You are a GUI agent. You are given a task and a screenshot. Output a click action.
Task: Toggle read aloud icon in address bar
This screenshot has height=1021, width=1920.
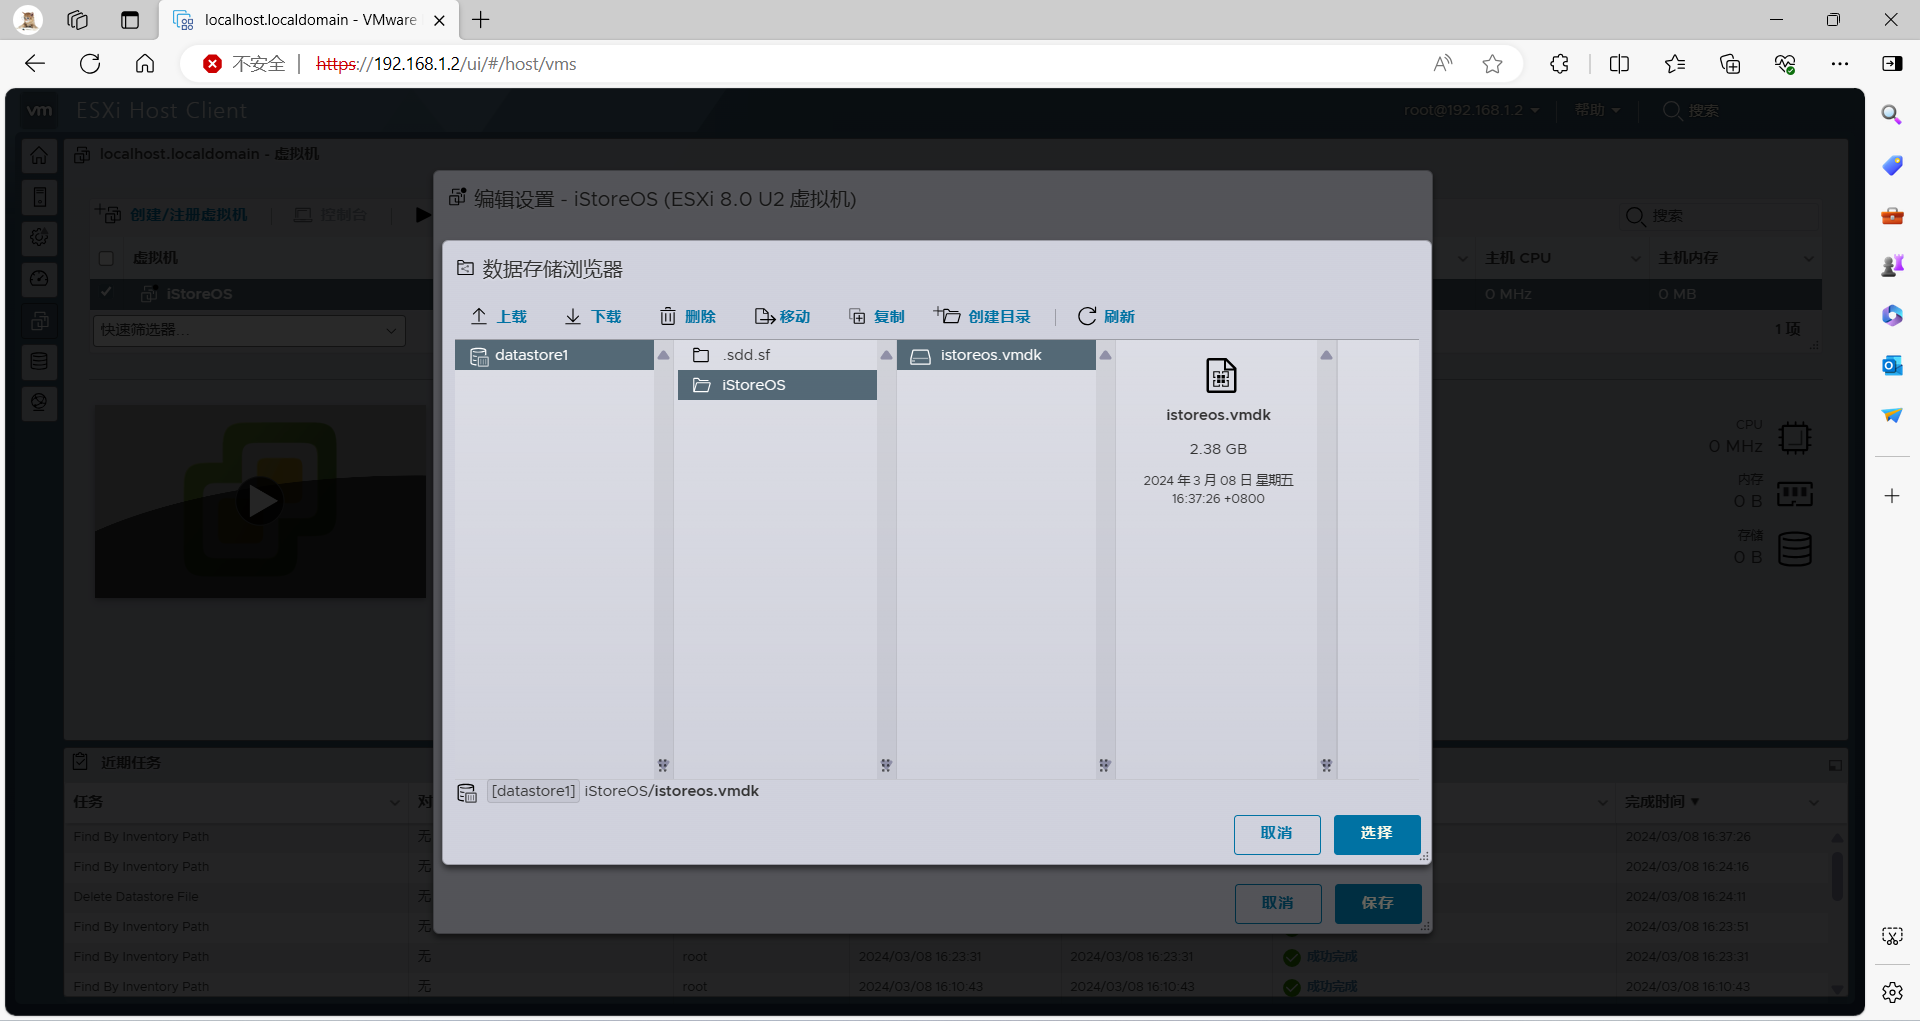1442,64
